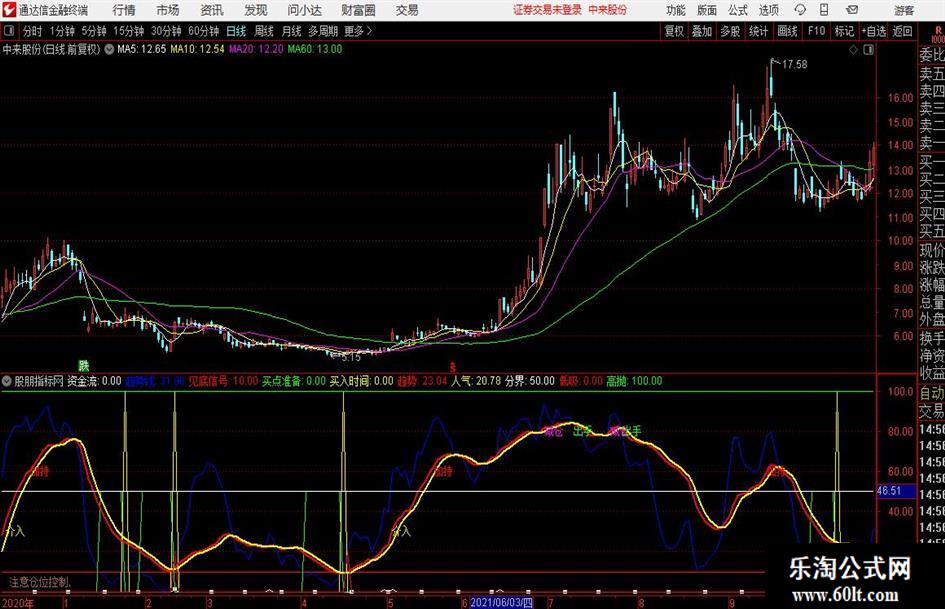Switch to 30分钟 period tab
This screenshot has height=609, width=945.
(x=166, y=31)
